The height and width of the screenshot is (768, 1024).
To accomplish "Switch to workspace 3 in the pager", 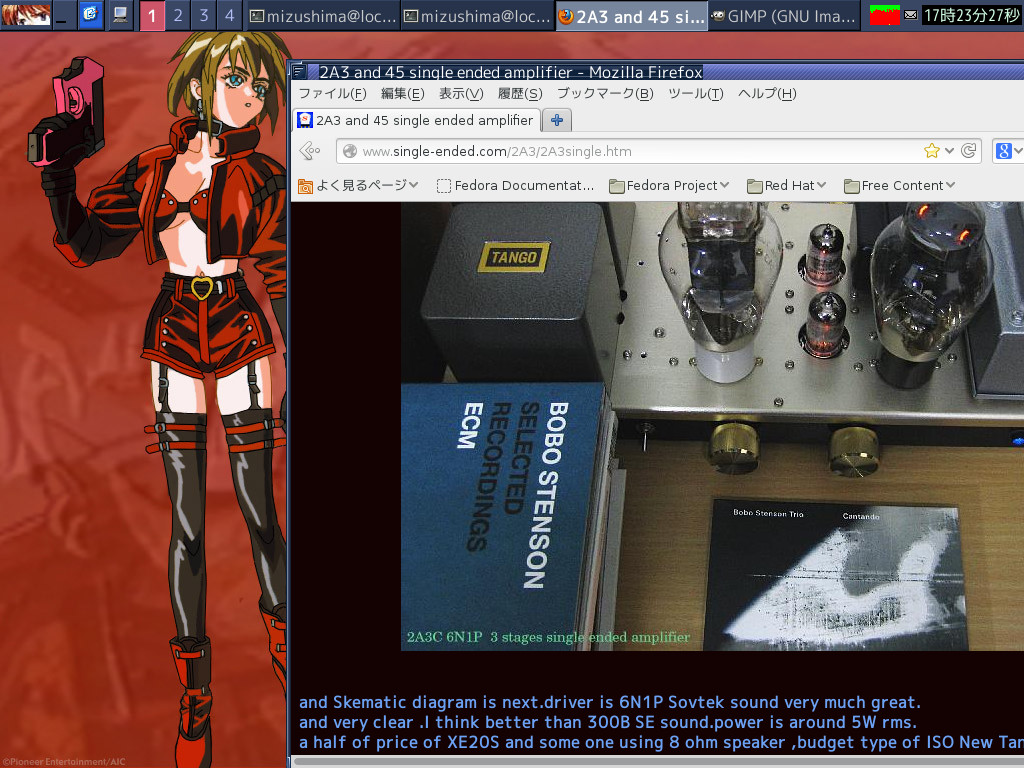I will click(x=204, y=15).
